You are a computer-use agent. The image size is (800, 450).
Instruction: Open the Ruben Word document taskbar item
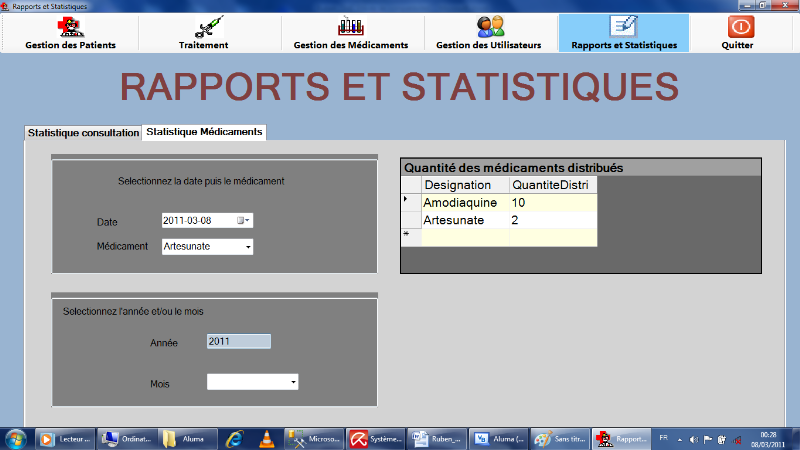tap(437, 439)
